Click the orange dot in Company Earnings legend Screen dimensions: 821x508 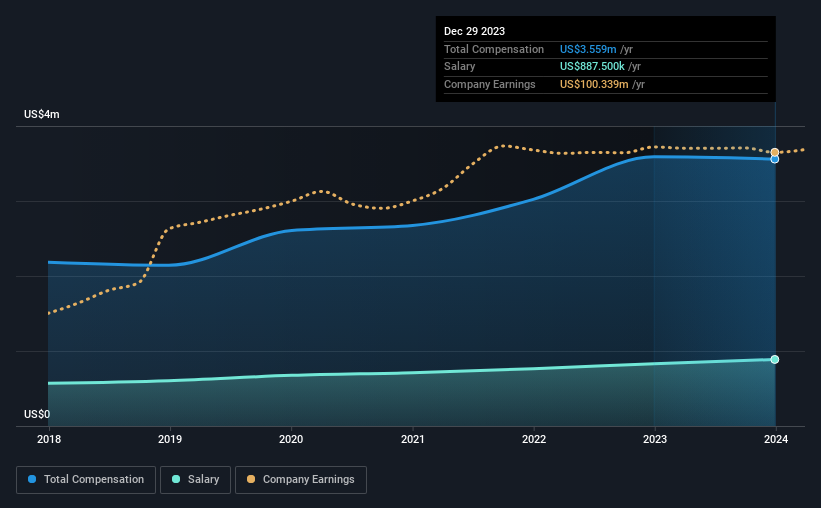tap(251, 479)
